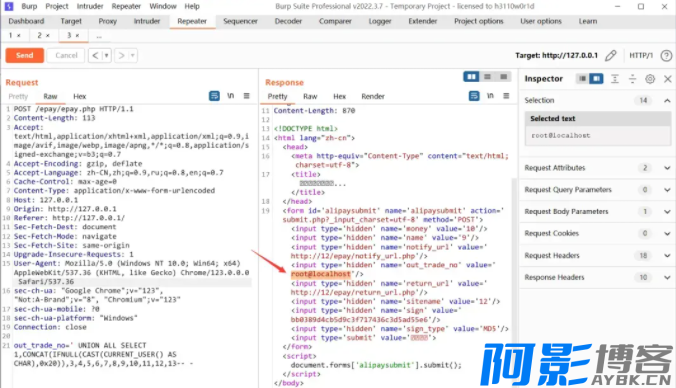Image resolution: width=676 pixels, height=388 pixels.
Task: Switch to the Logger tab
Action: coord(379,21)
